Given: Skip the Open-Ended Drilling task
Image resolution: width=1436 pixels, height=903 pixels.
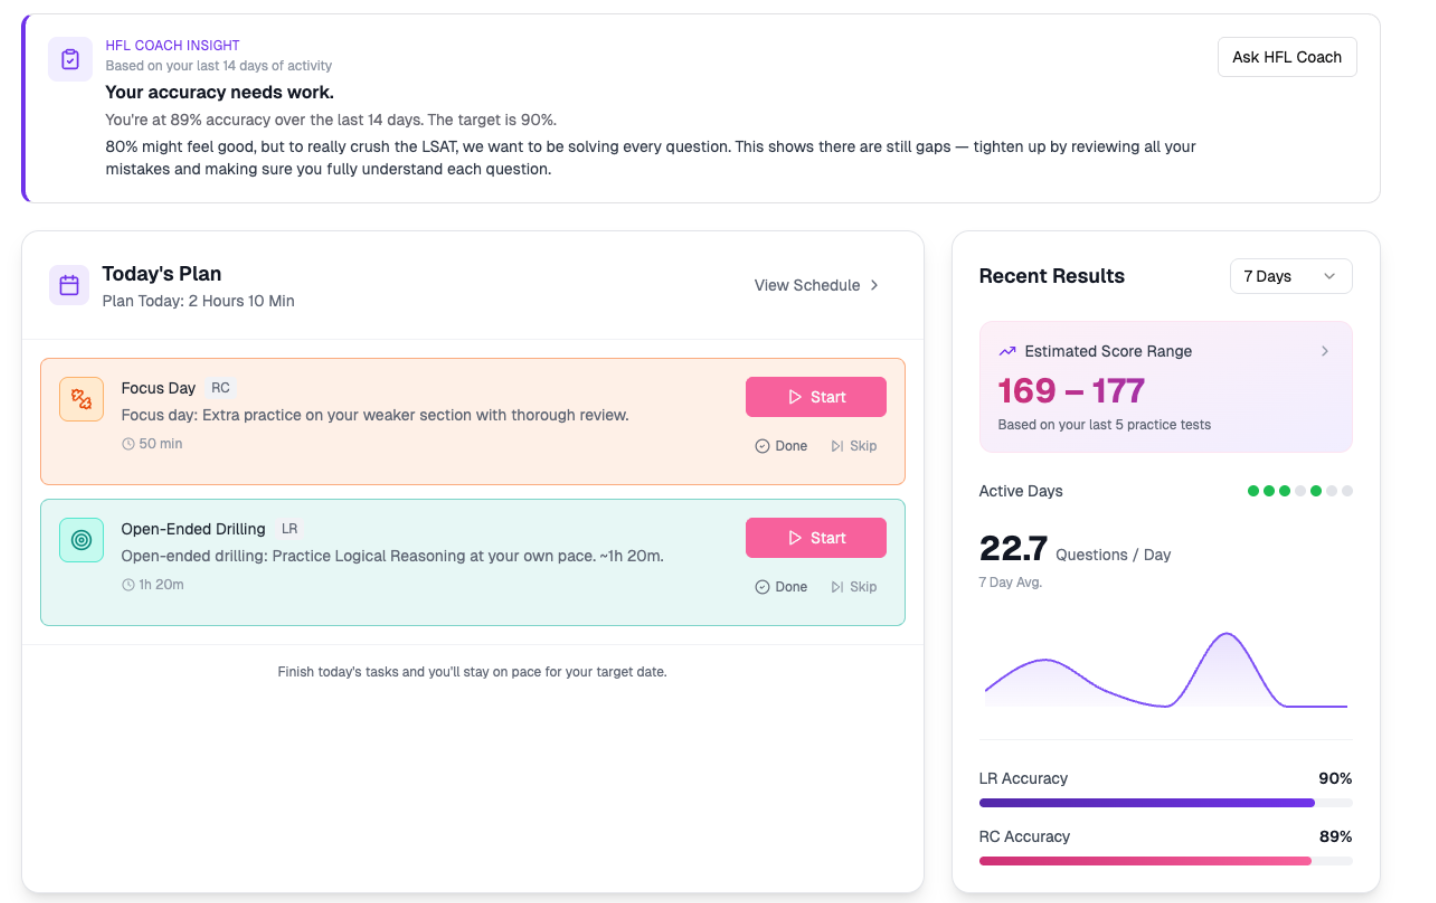Looking at the screenshot, I should (854, 587).
